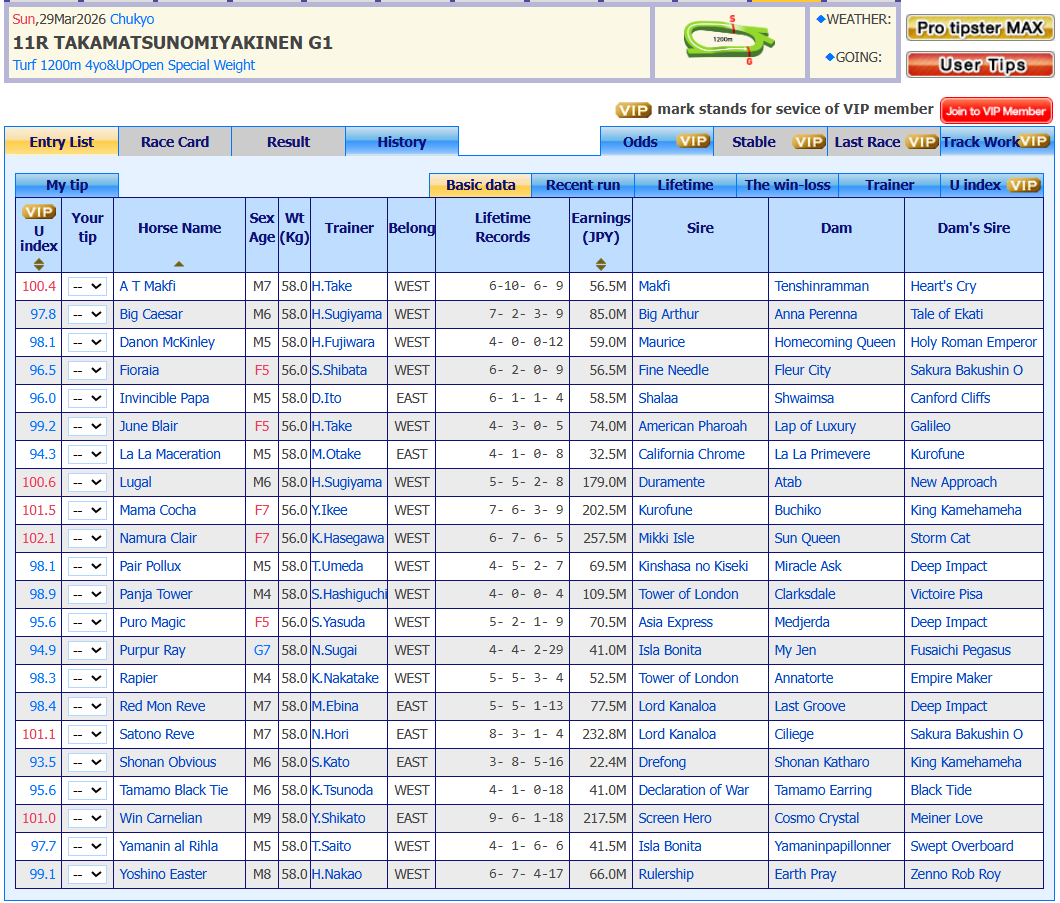Open tip dropdown for Win Carnelian
Image resolution: width=1060 pixels, height=903 pixels.
tap(87, 819)
